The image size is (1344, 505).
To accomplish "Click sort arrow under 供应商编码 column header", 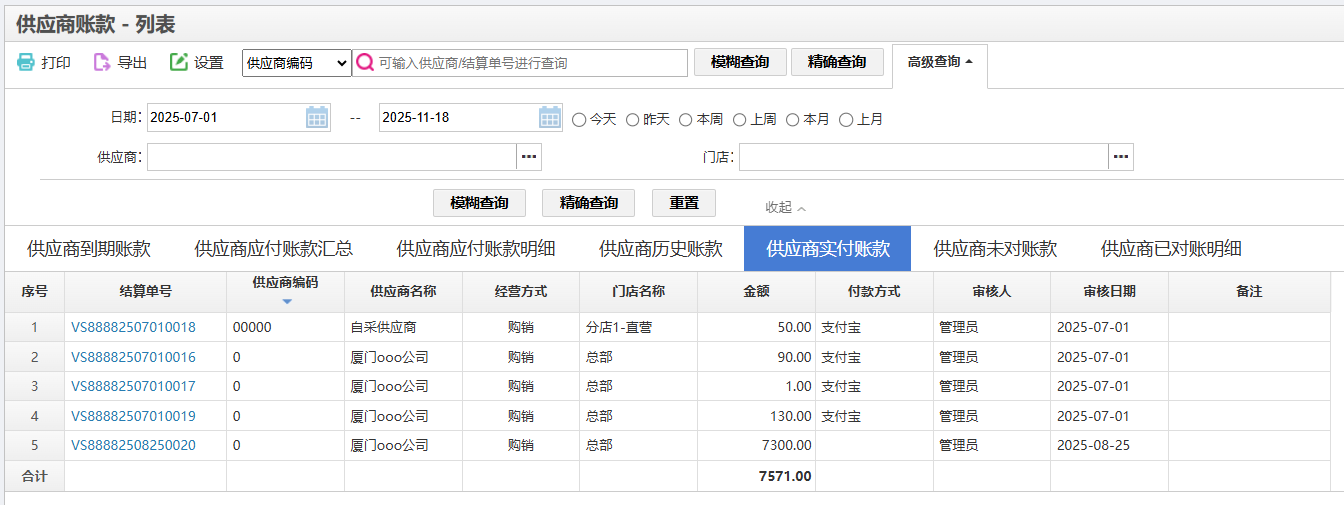I will (x=286, y=301).
